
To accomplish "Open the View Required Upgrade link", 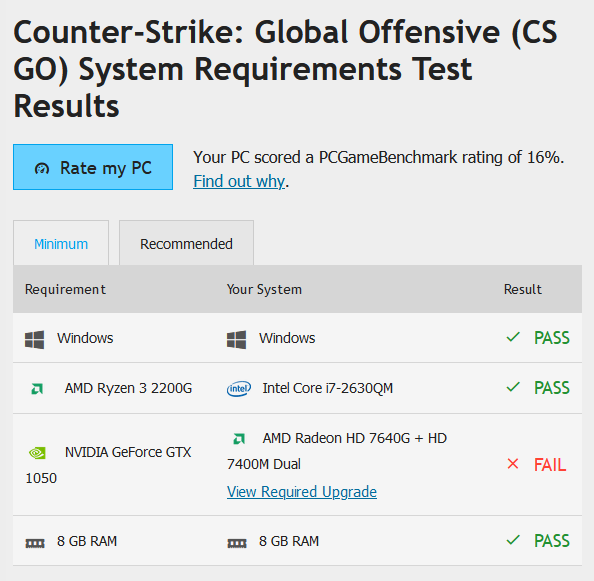I will pos(302,492).
